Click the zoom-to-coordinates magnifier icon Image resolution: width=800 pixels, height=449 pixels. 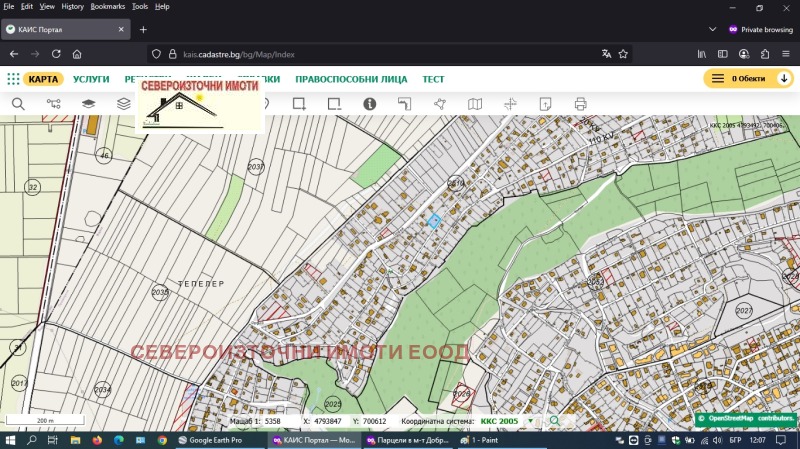[555, 421]
